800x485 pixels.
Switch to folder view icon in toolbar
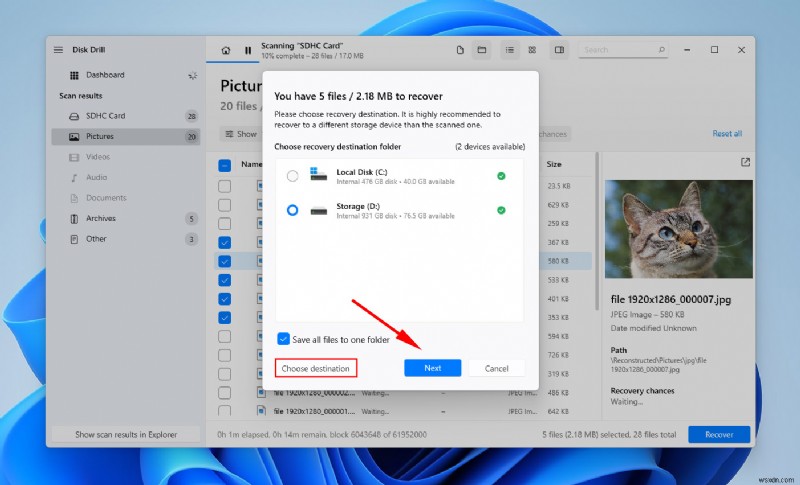click(481, 50)
